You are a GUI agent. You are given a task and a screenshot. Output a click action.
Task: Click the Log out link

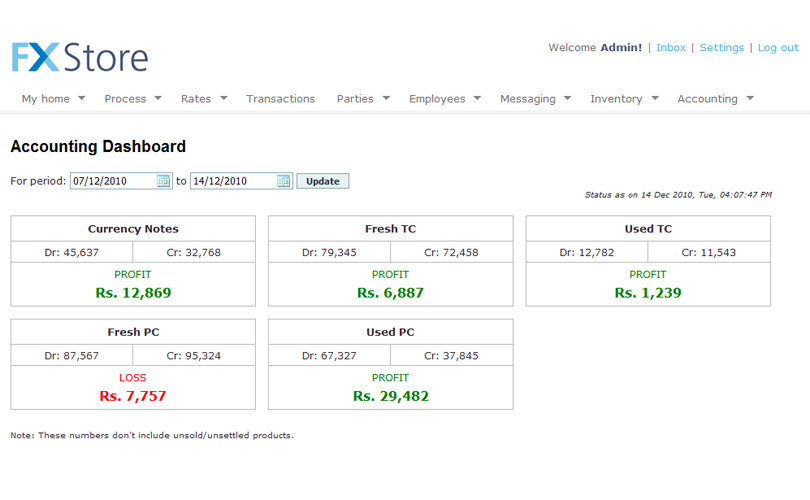pos(778,48)
